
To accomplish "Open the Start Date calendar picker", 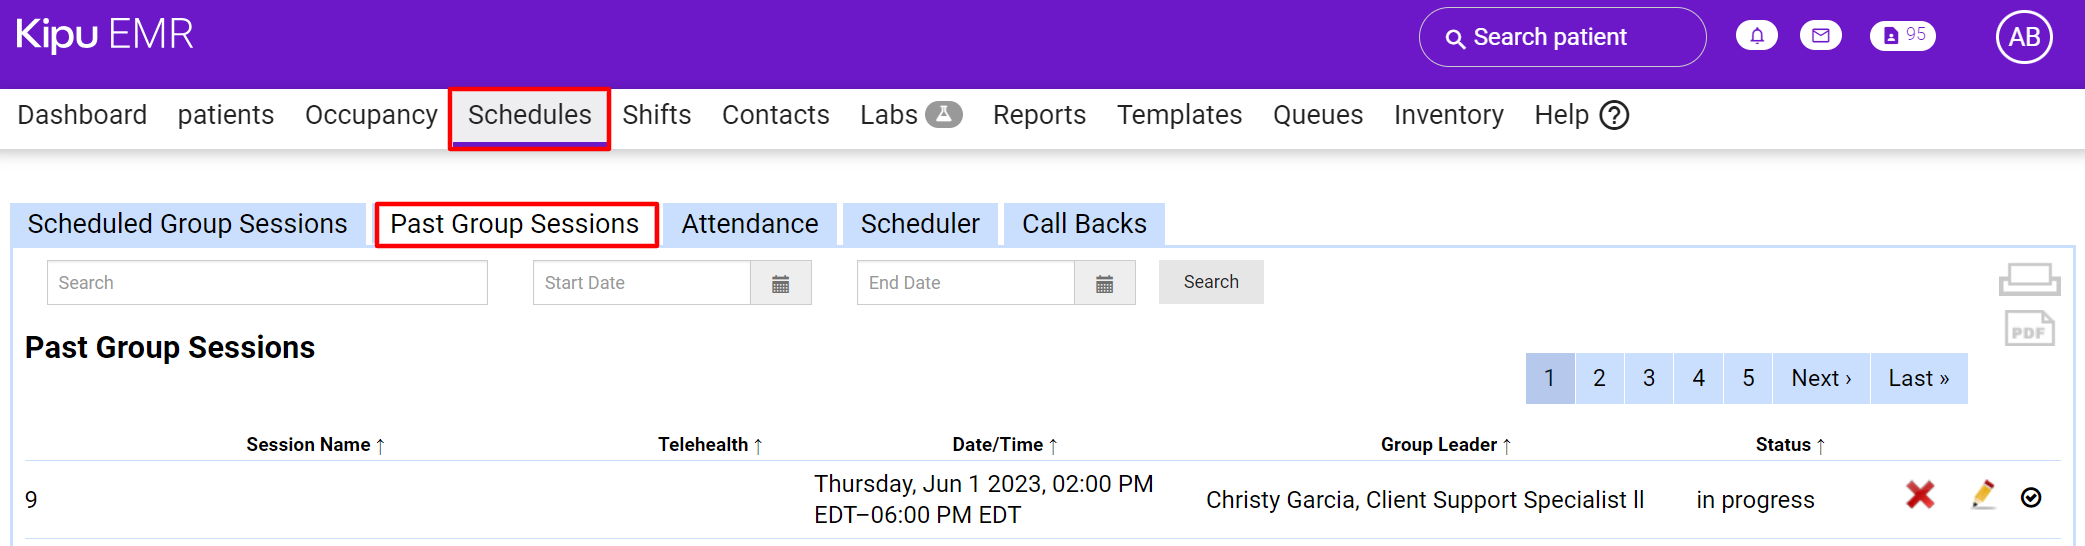I will [x=780, y=284].
